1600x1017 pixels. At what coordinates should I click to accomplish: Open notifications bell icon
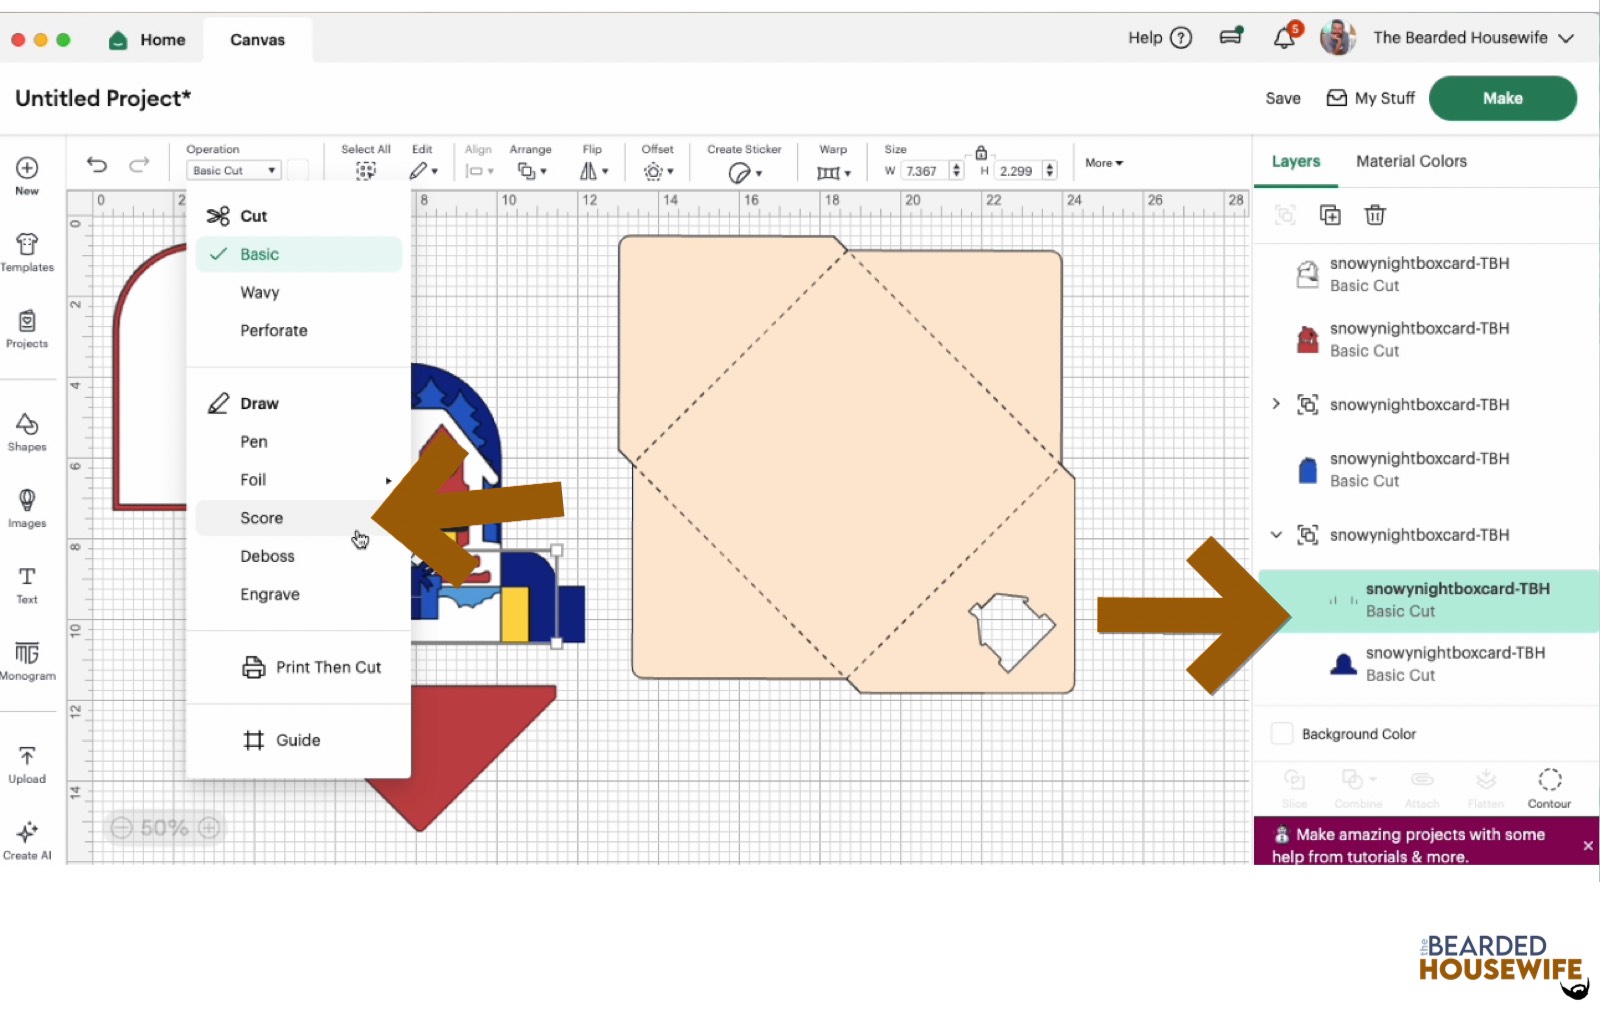1284,38
